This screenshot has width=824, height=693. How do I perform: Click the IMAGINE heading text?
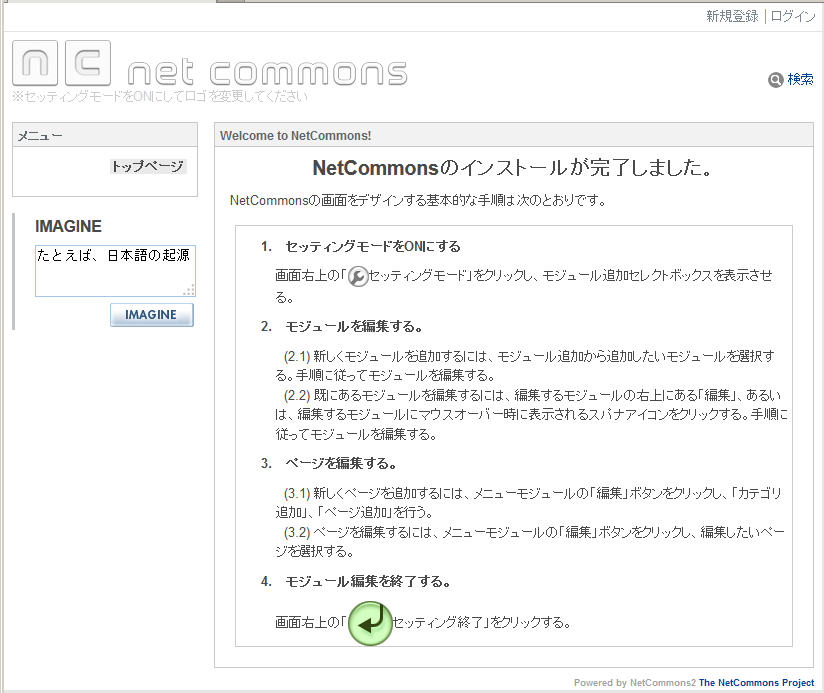click(x=68, y=226)
